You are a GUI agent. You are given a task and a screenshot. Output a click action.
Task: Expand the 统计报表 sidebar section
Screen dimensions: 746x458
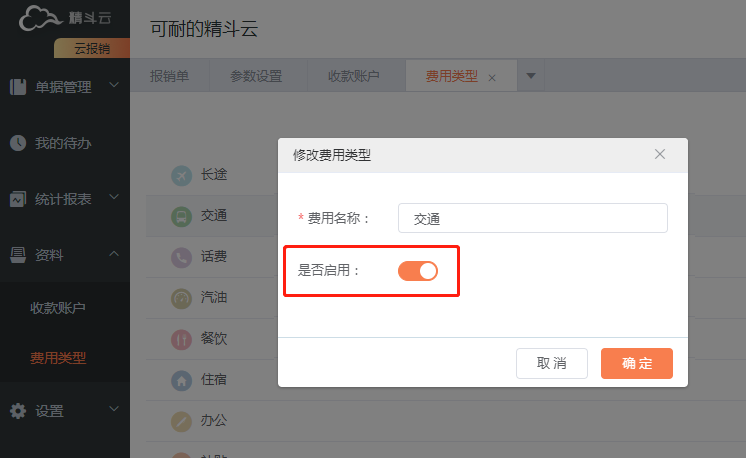(x=64, y=199)
